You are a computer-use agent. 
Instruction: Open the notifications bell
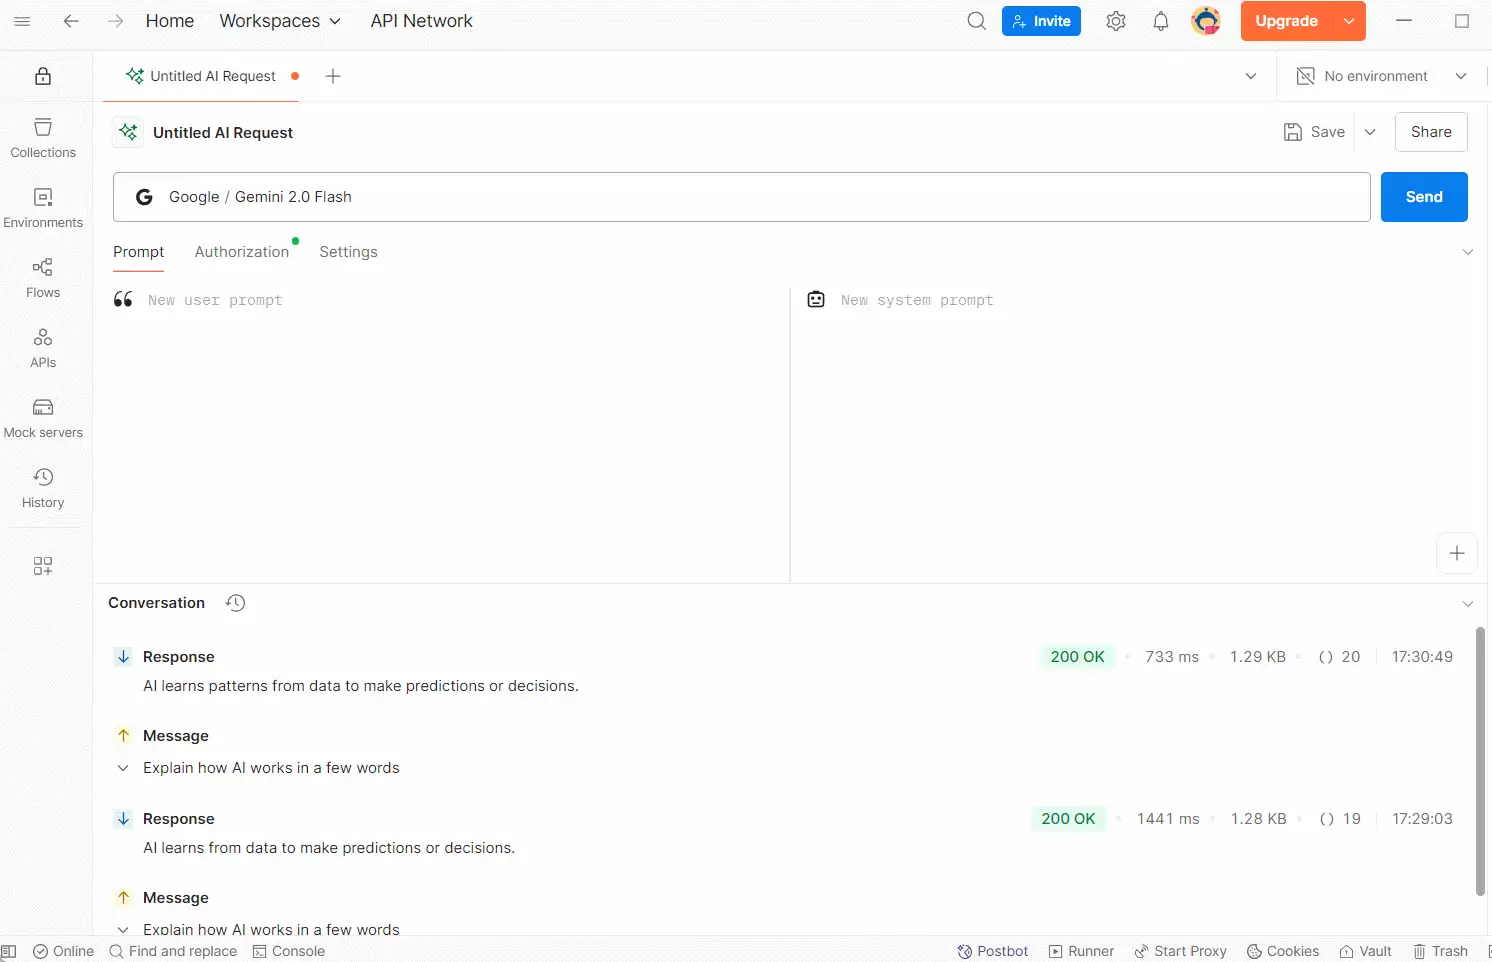pos(1161,21)
